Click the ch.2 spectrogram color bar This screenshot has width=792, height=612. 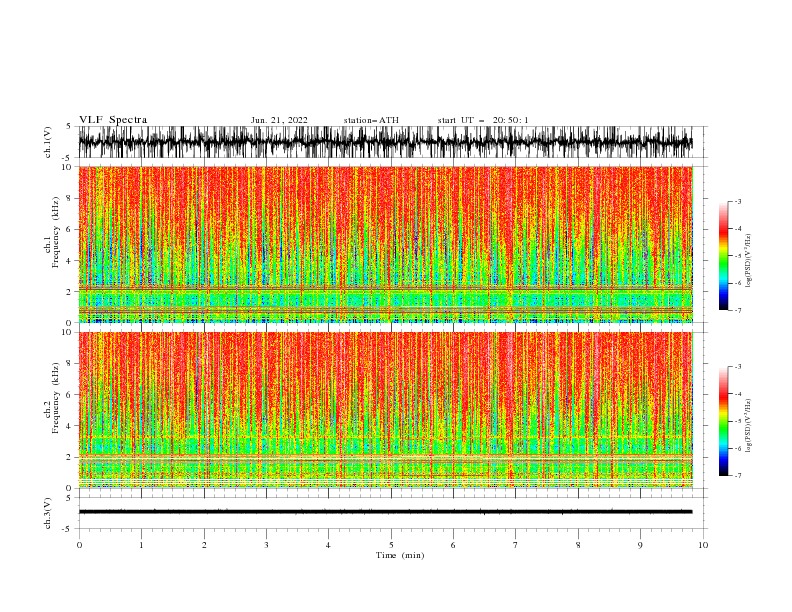(723, 421)
